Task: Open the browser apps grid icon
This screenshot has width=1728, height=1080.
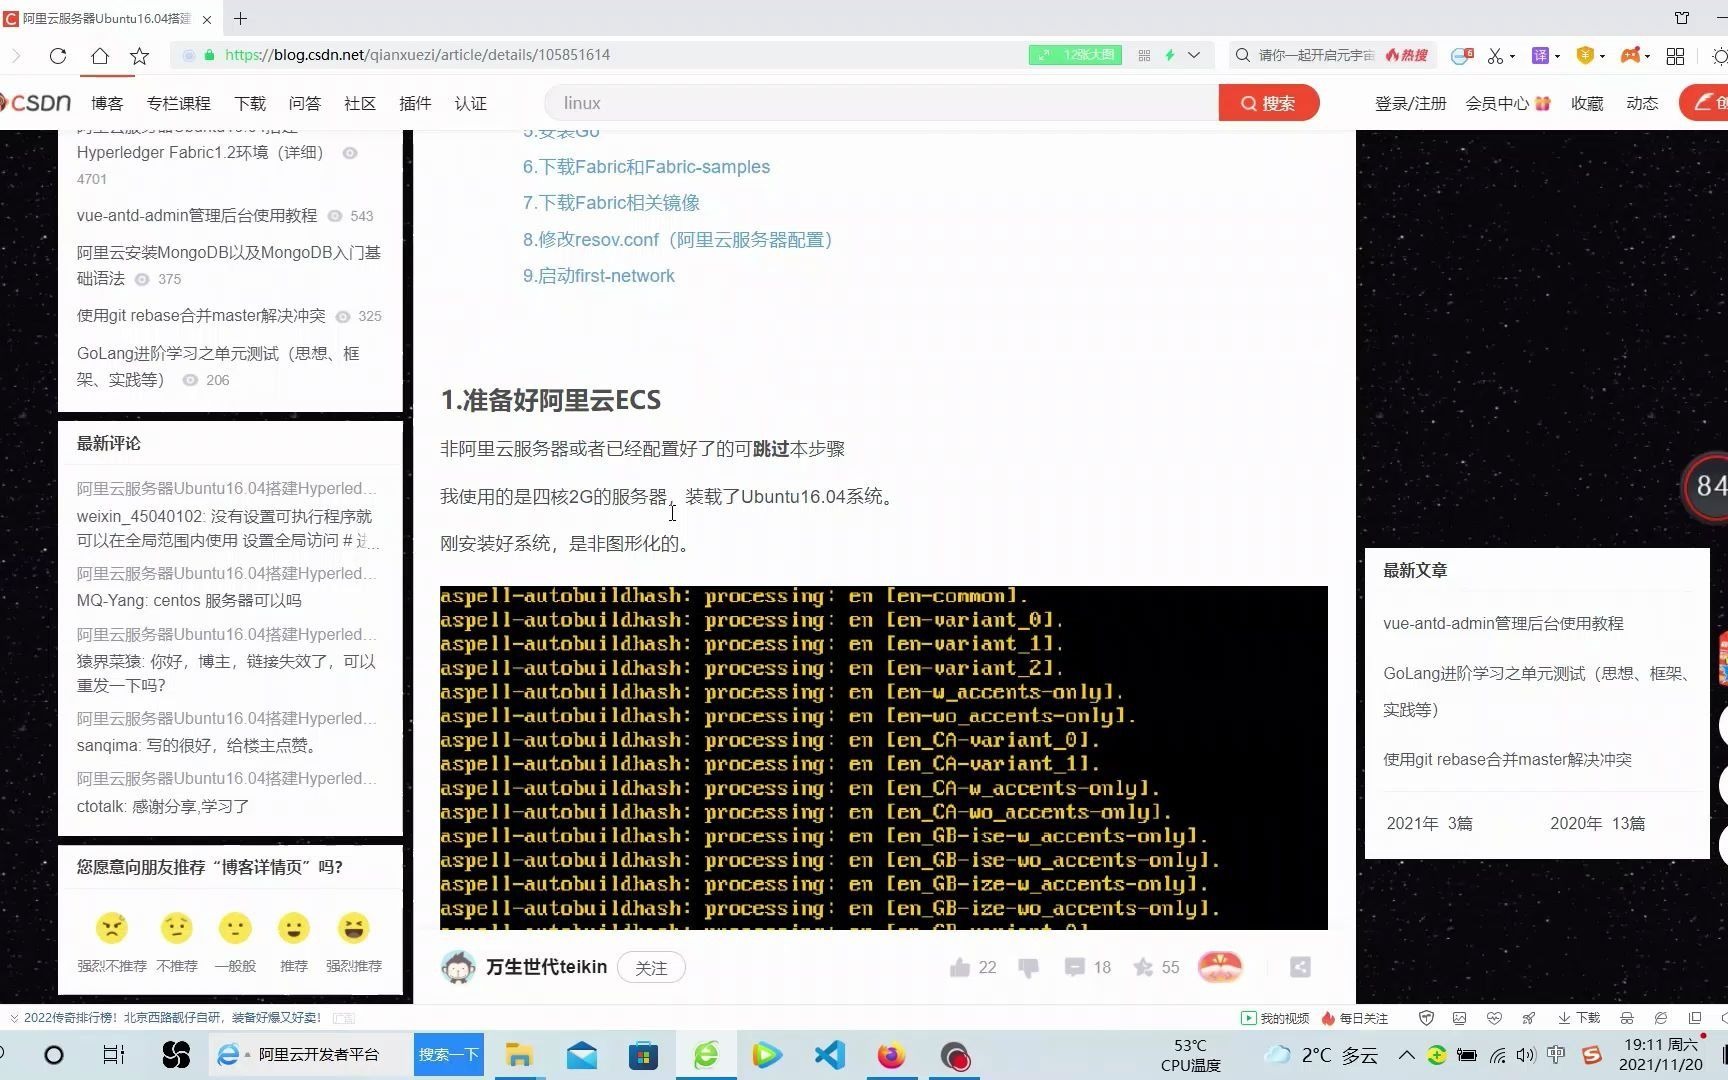Action: click(1675, 56)
